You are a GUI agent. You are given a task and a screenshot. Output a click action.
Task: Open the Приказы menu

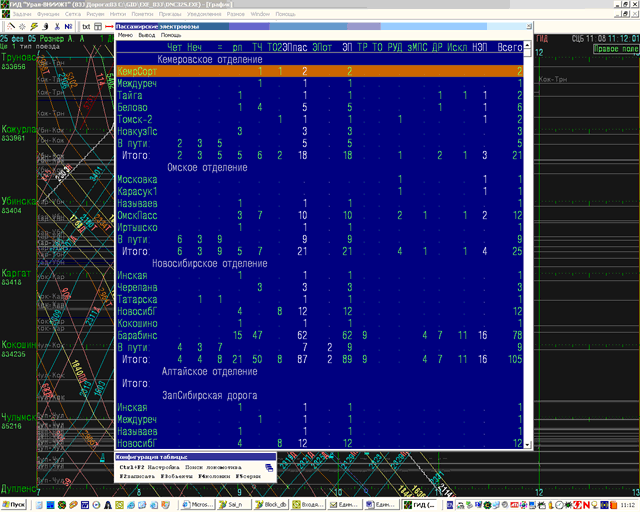pos(170,15)
